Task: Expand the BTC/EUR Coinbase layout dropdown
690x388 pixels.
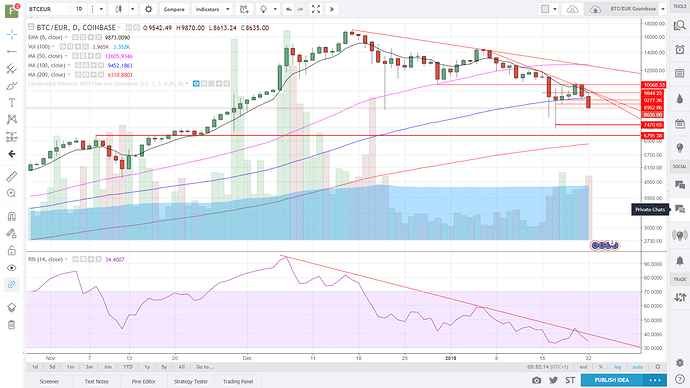Action: point(663,9)
